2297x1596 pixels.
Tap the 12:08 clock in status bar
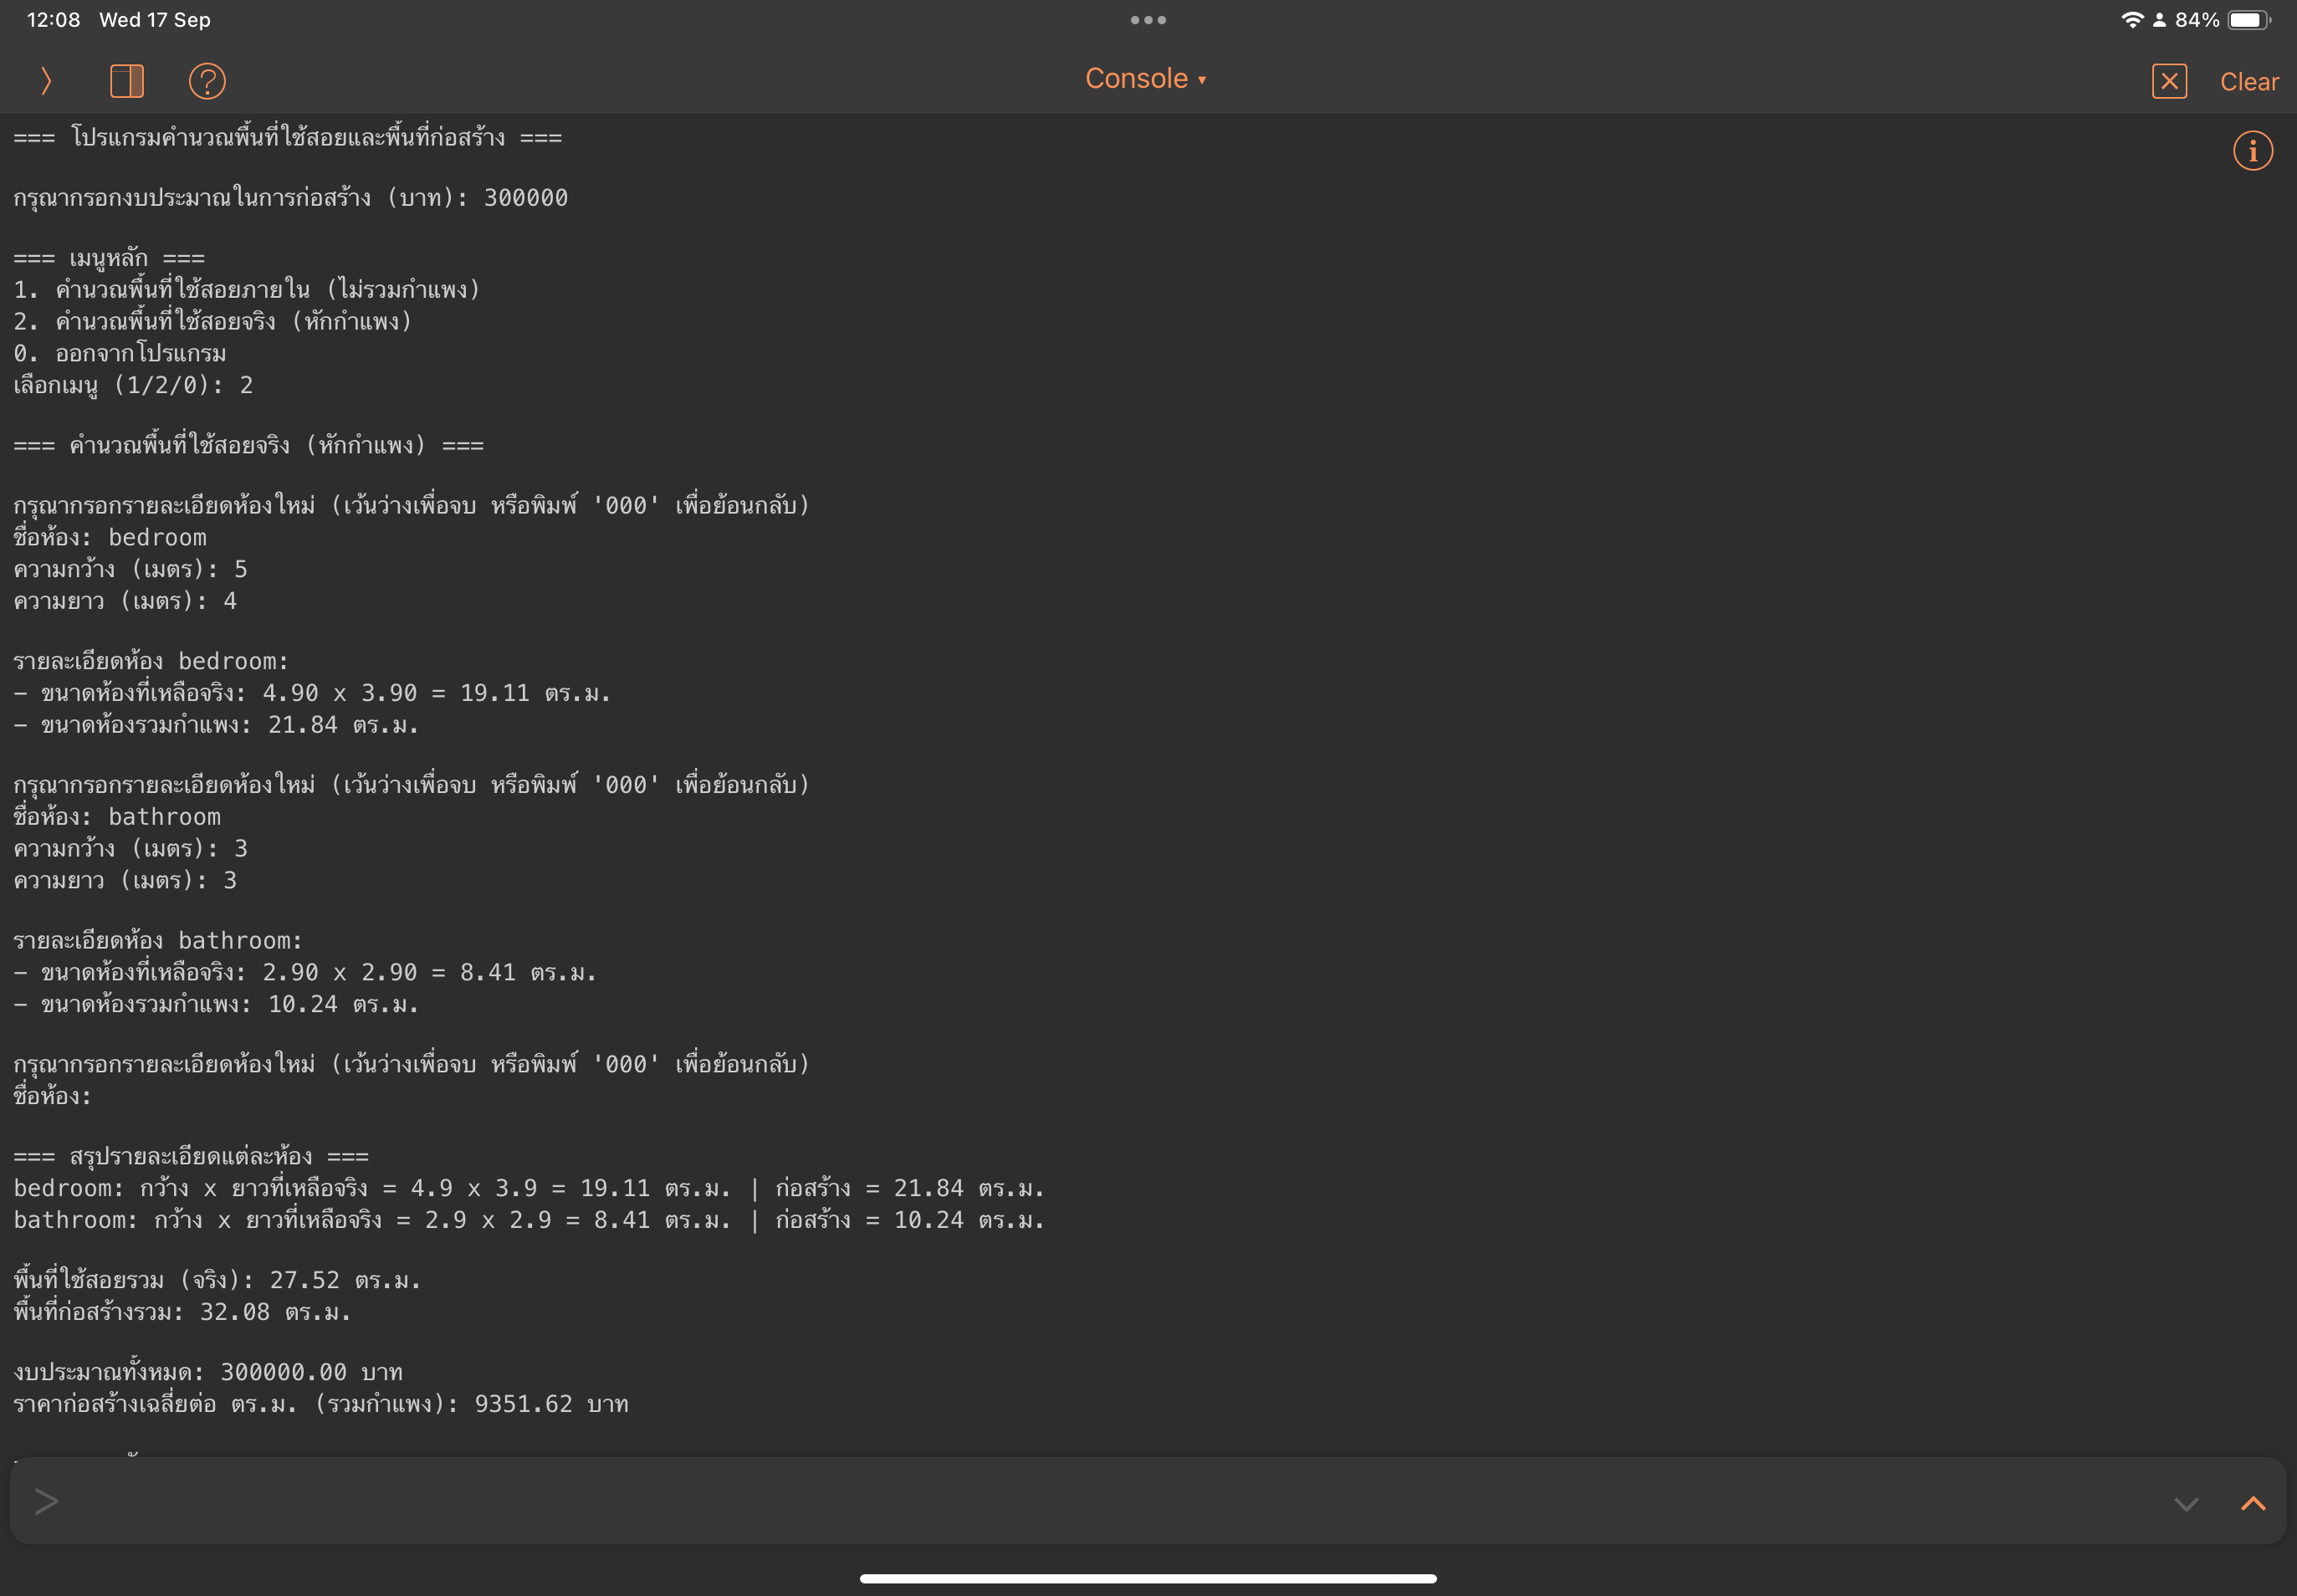pos(53,20)
